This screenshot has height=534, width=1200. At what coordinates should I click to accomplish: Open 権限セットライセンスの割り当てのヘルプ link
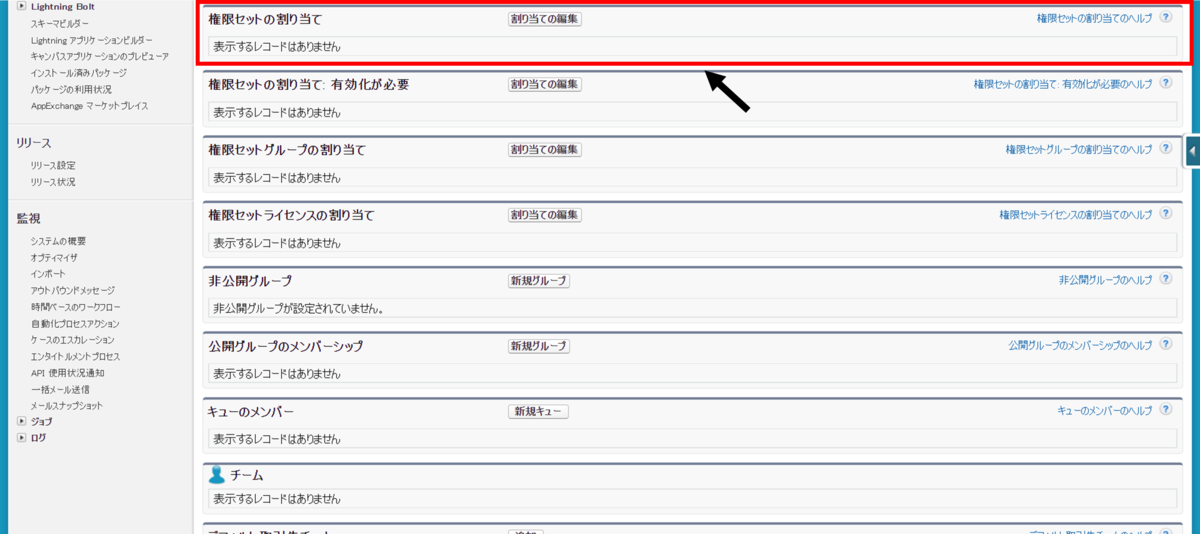[x=1076, y=215]
